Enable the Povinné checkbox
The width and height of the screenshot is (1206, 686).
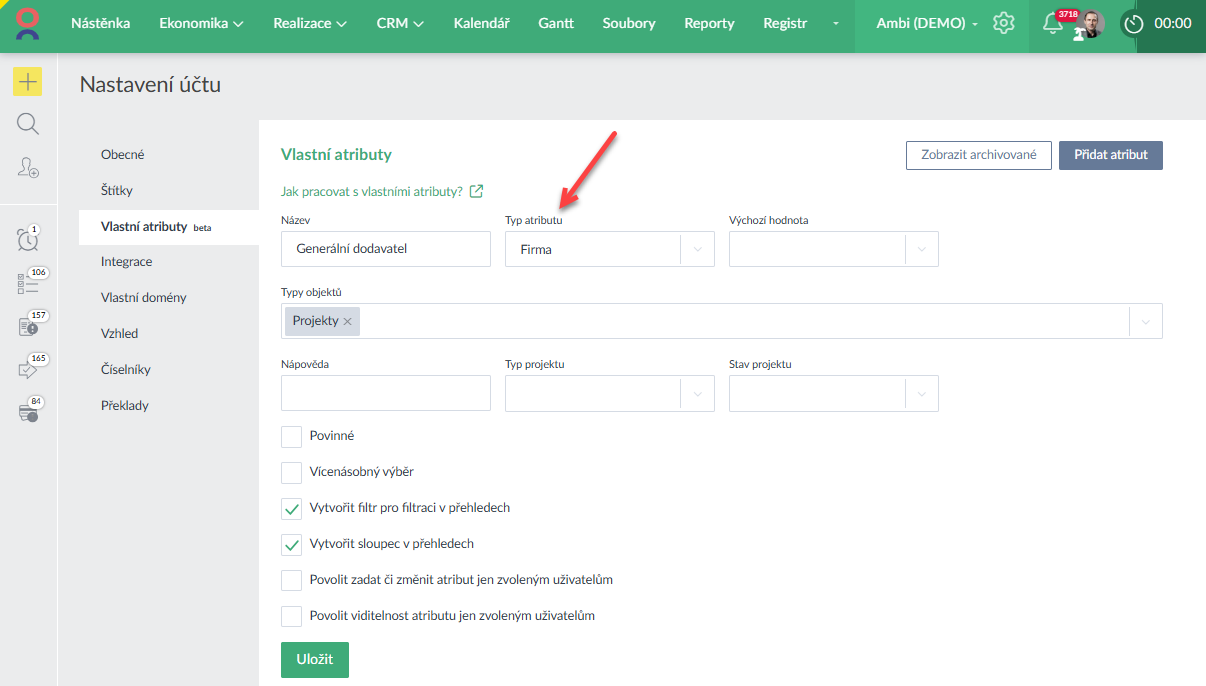291,436
